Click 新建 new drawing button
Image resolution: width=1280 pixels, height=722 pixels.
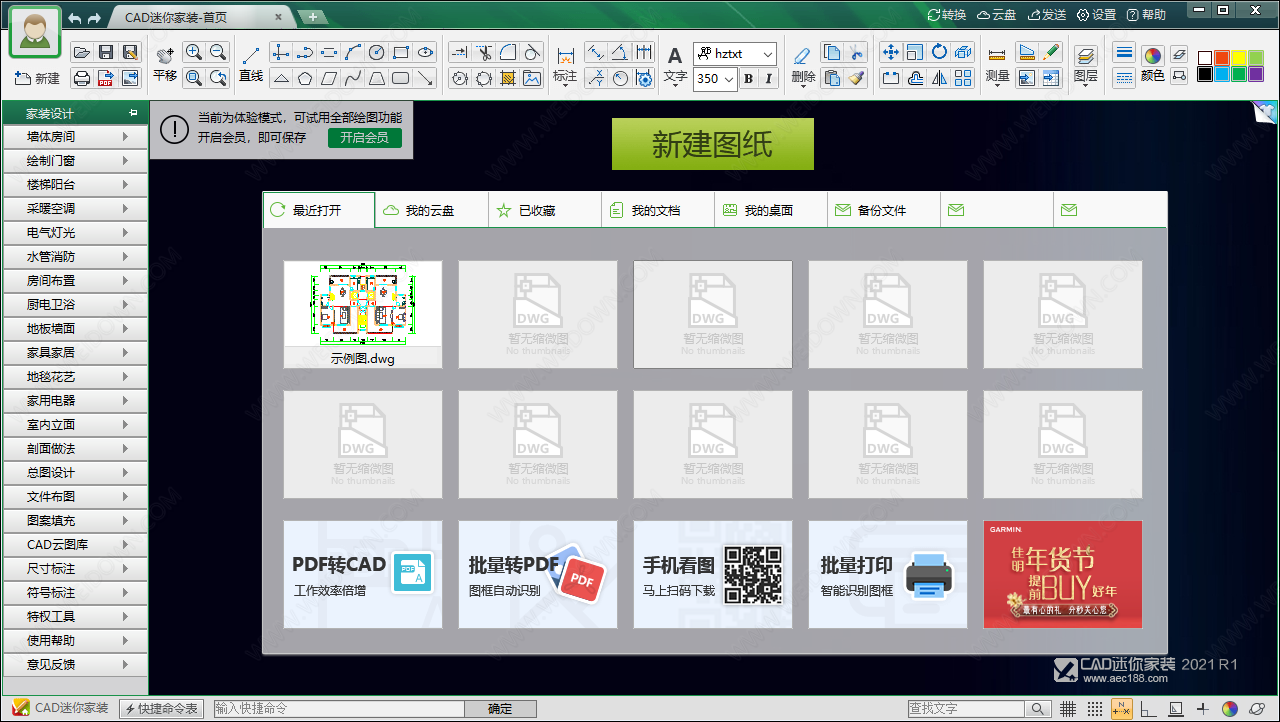[38, 78]
